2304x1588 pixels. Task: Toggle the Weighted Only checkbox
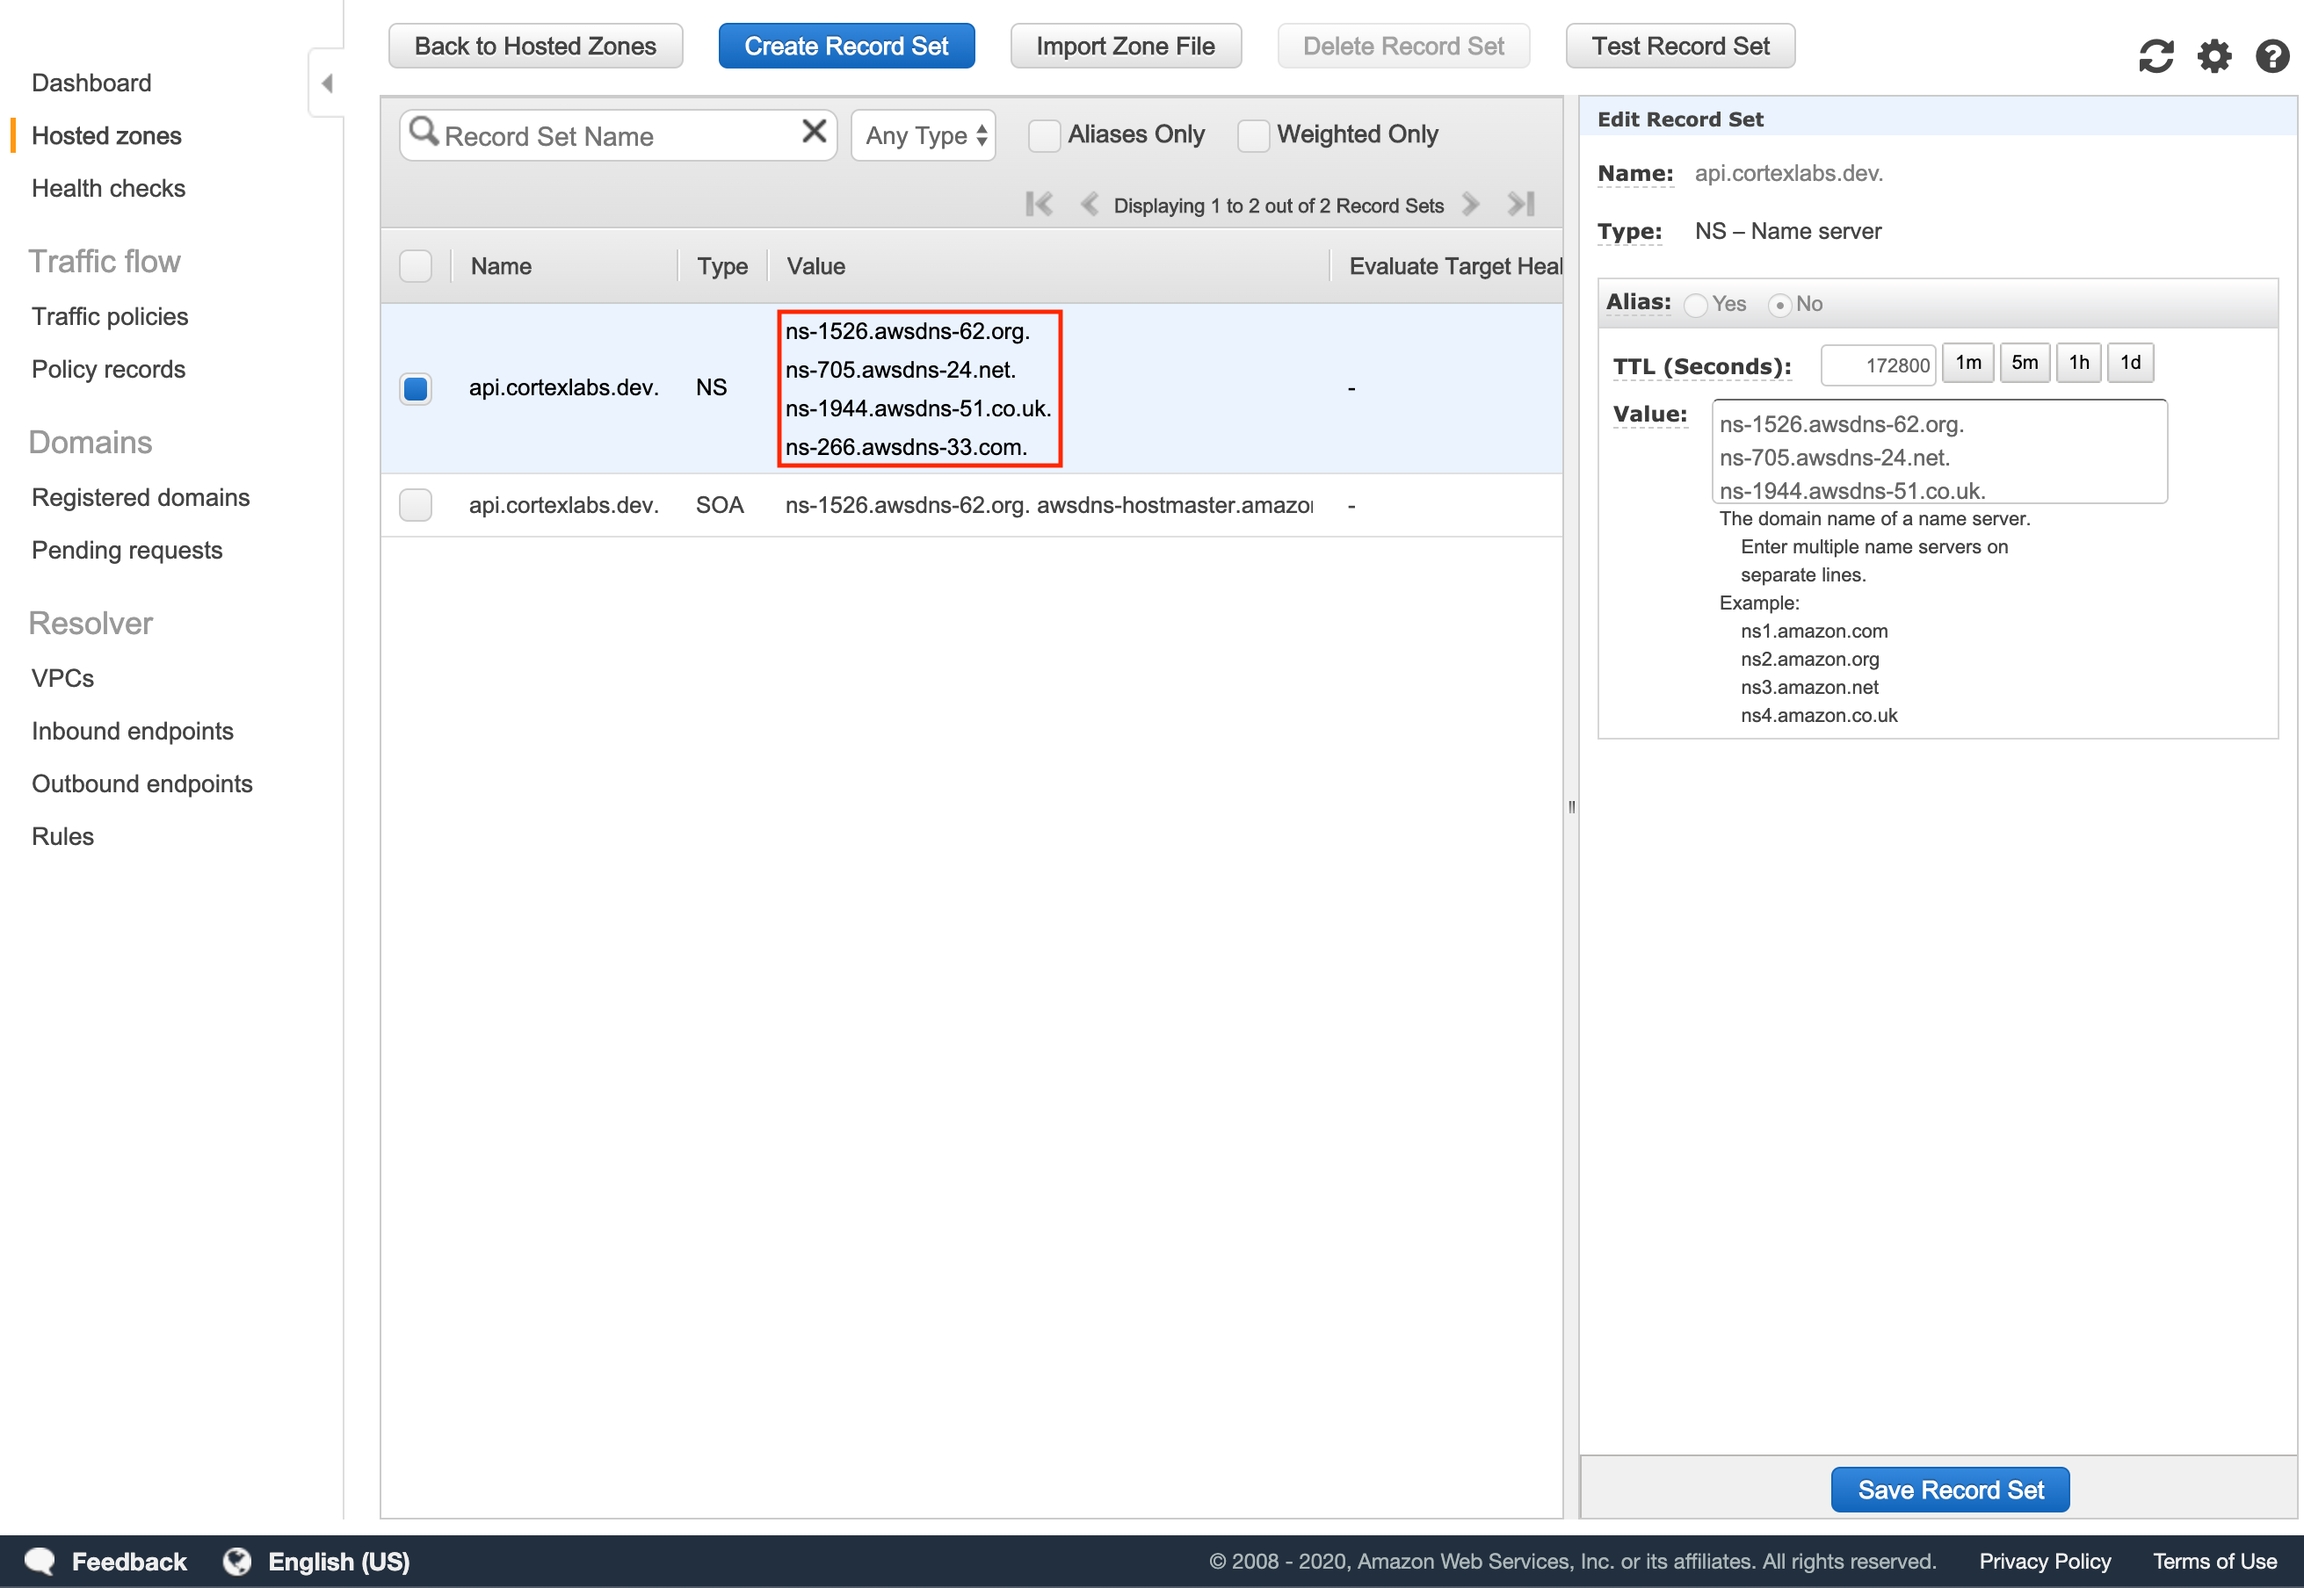1253,135
